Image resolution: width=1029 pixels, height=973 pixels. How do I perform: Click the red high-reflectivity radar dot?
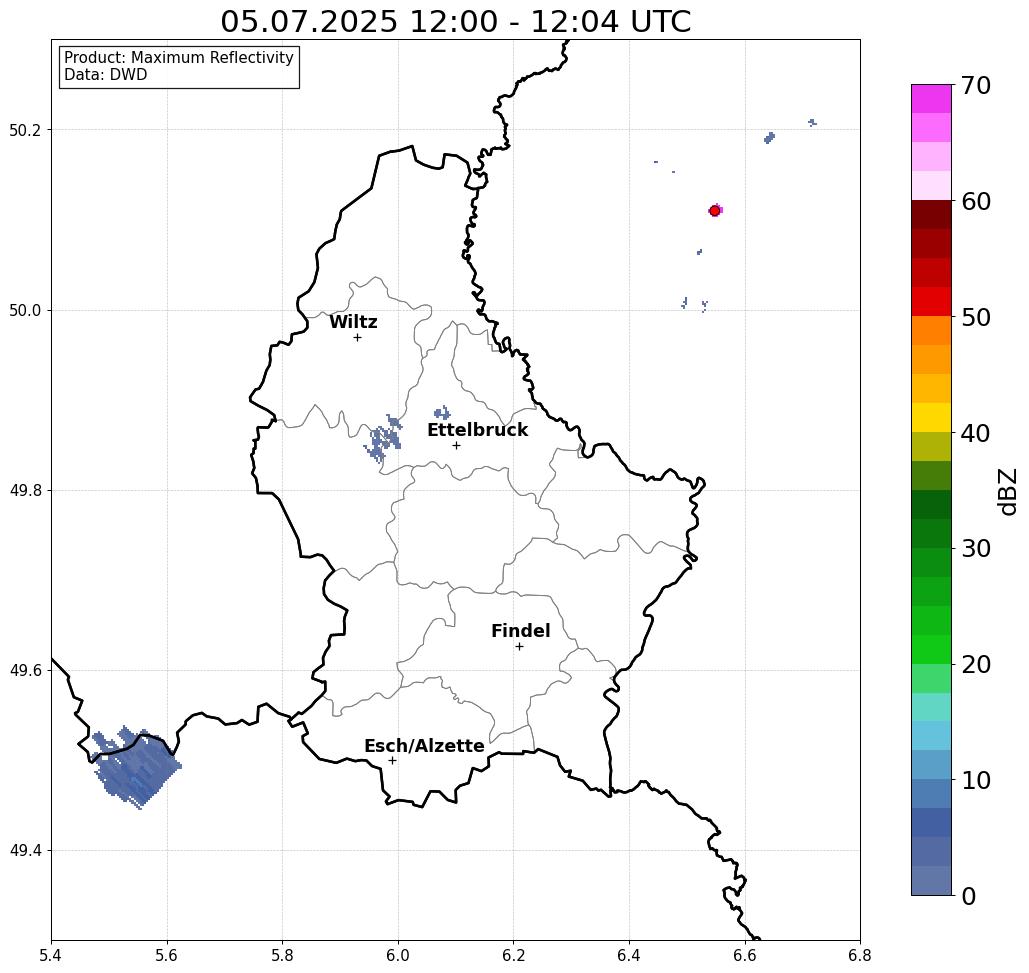(715, 211)
